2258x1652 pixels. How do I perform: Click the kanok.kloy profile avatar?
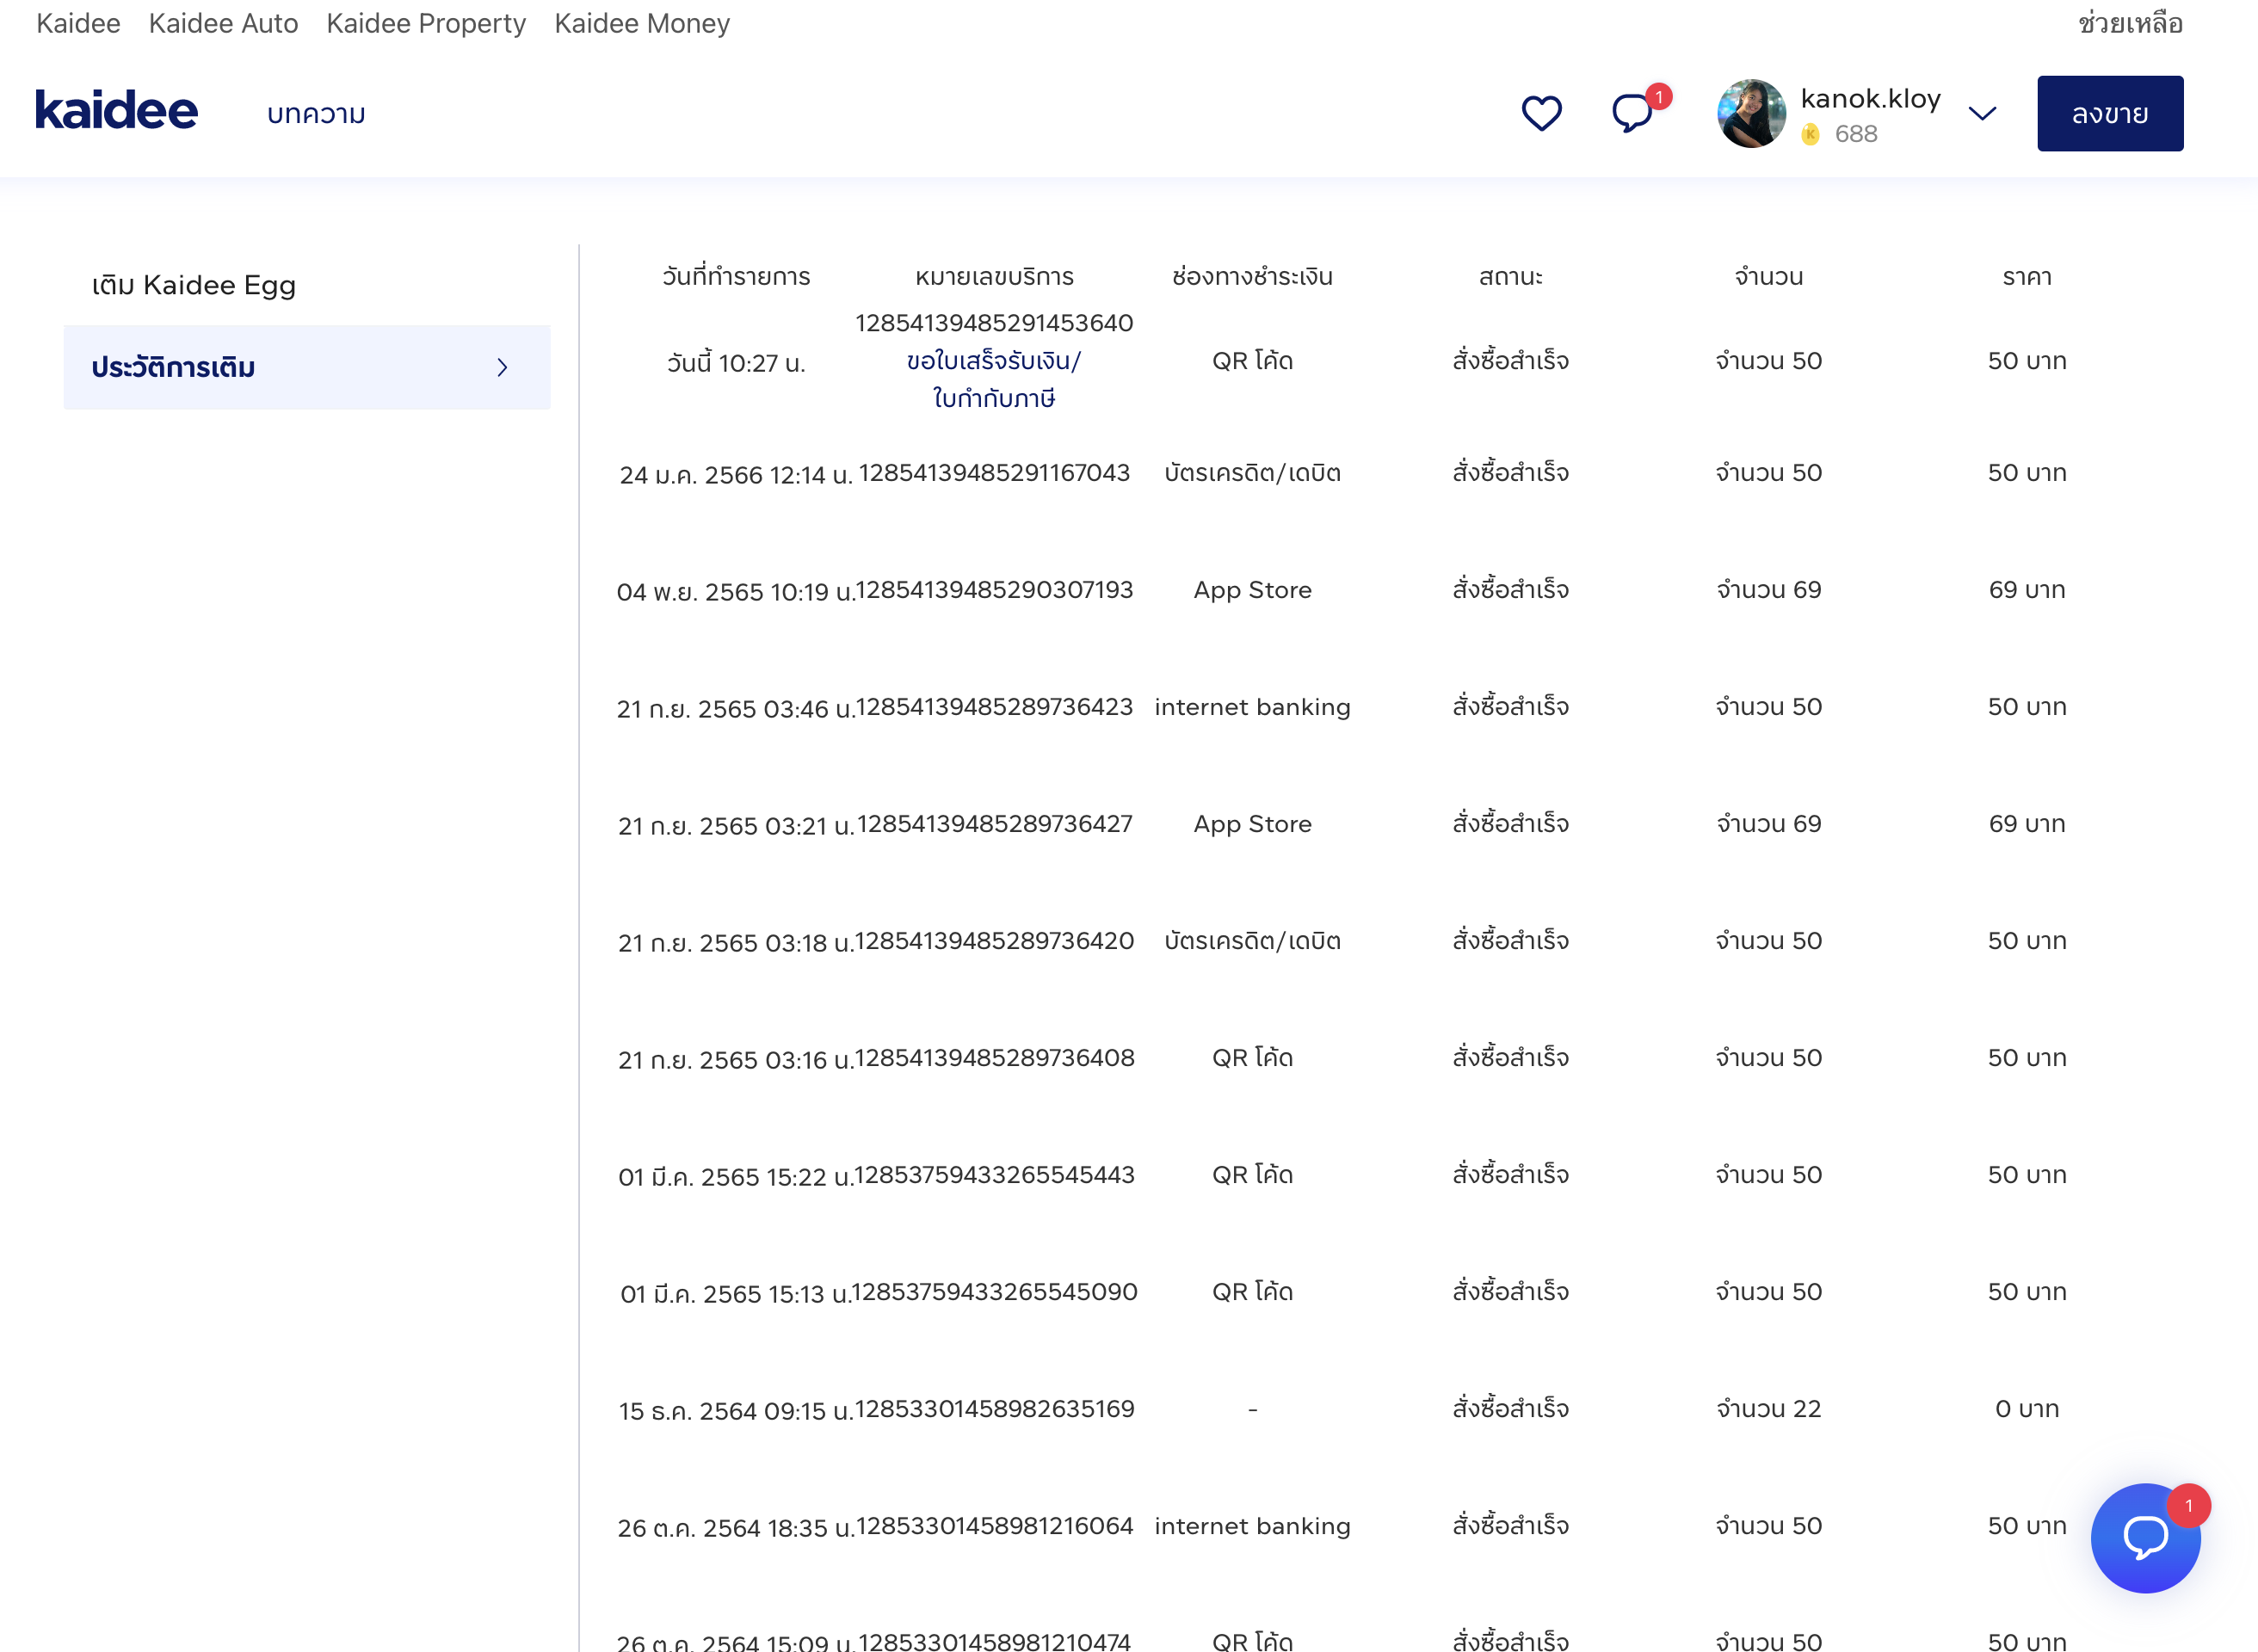tap(1751, 113)
